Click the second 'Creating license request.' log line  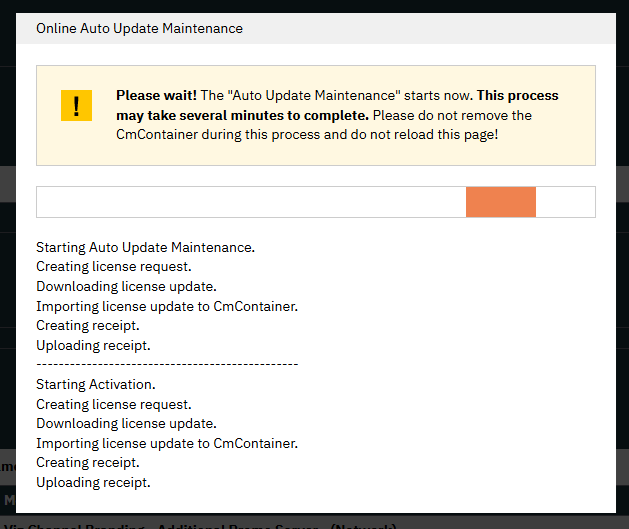[113, 405]
